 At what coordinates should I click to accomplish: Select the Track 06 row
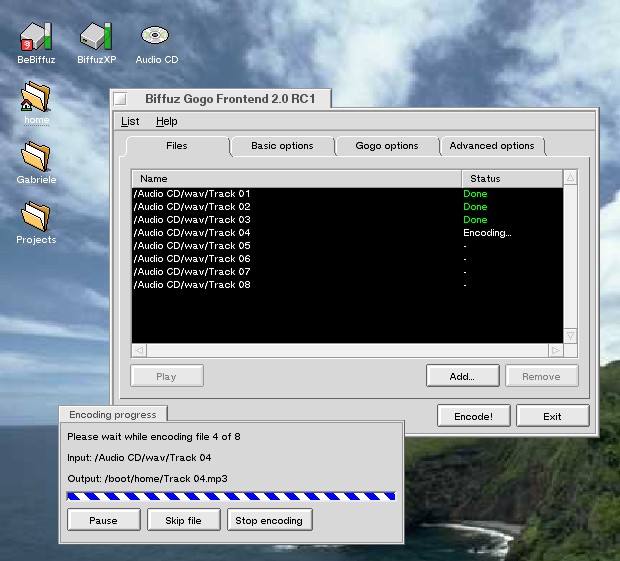pos(347,259)
